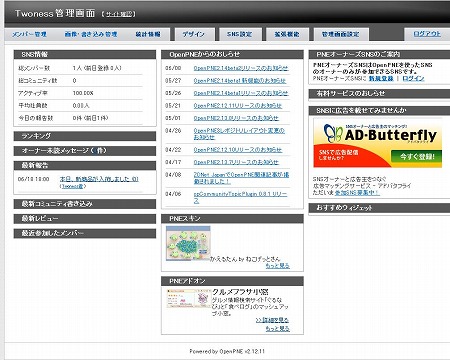Open the 05/27 OpenPNE2.14beta1 notice
The width and height of the screenshot is (450, 360).
(240, 81)
